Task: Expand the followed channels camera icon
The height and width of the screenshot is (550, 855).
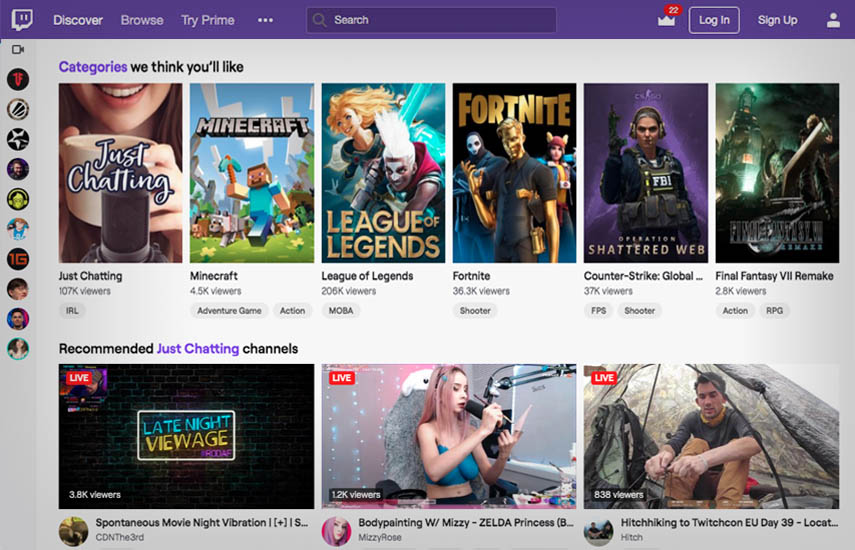Action: click(18, 50)
